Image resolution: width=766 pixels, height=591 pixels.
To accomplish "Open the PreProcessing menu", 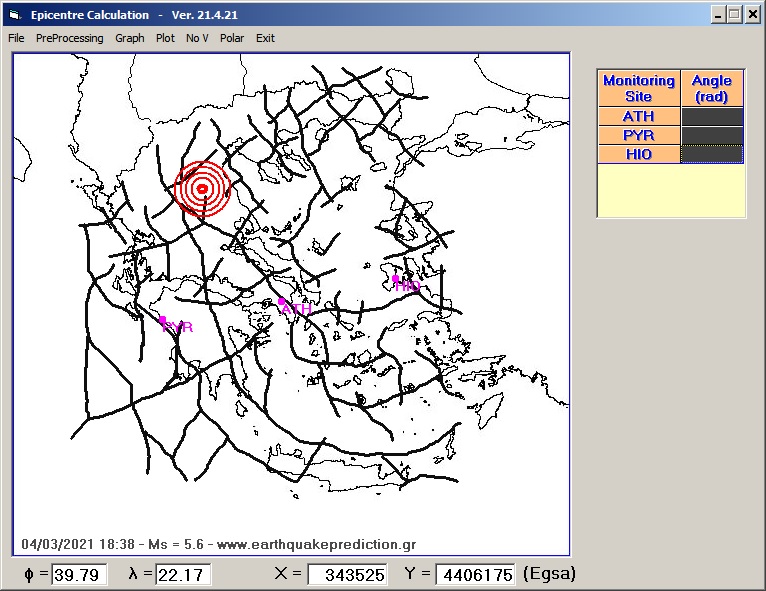I will click(x=69, y=38).
